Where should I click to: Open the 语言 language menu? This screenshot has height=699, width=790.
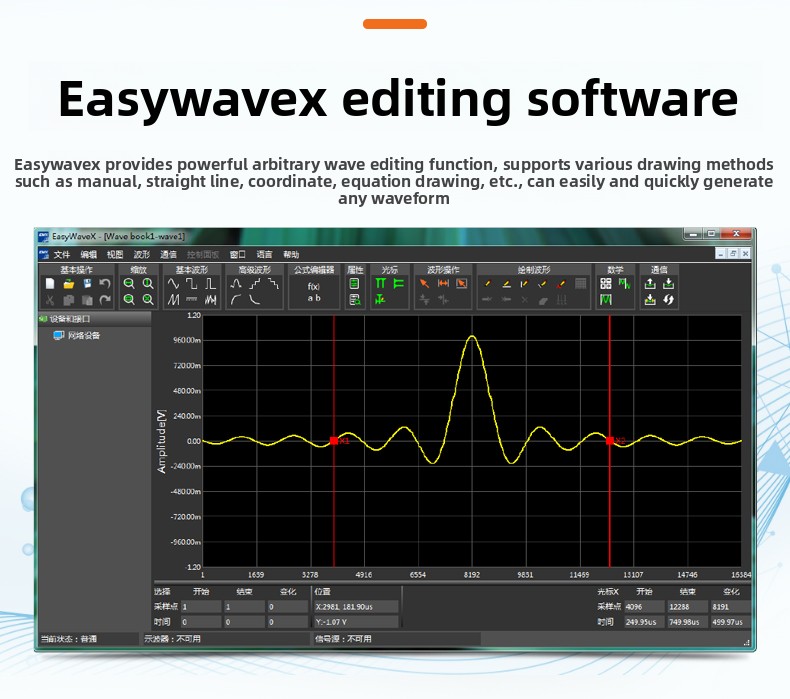click(264, 255)
